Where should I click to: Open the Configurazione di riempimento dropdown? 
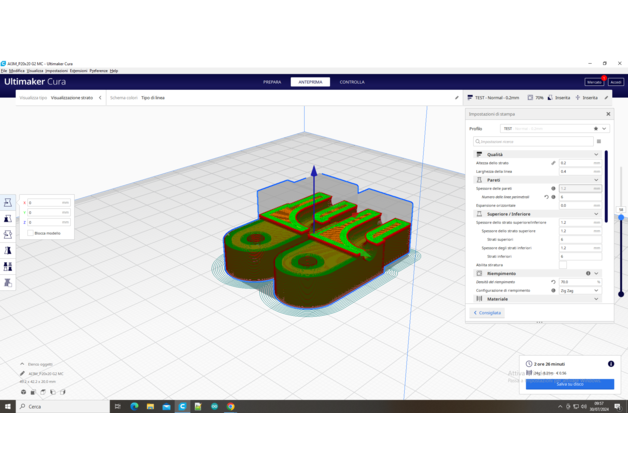(x=580, y=290)
